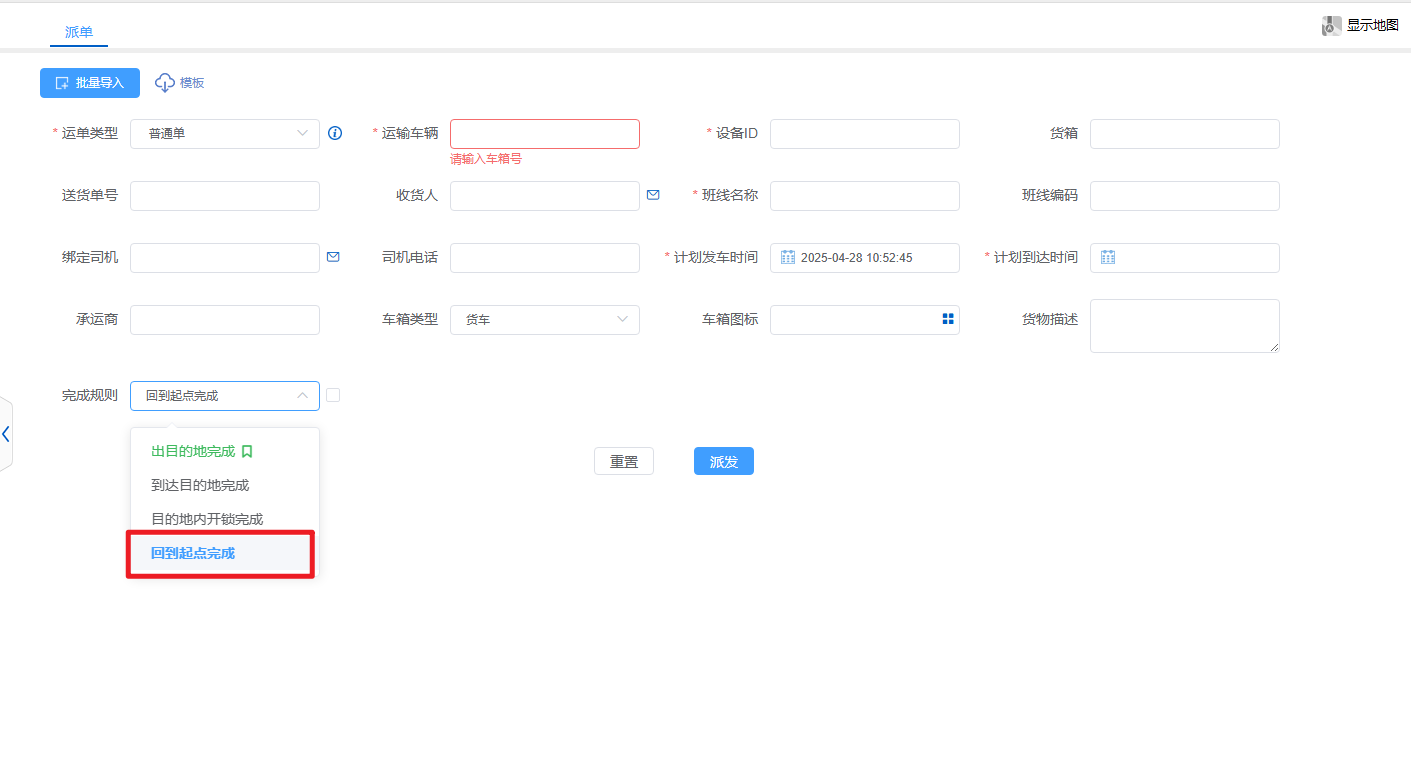This screenshot has width=1411, height=766.
Task: Click the info icon beside 运单类型
Action: point(335,133)
